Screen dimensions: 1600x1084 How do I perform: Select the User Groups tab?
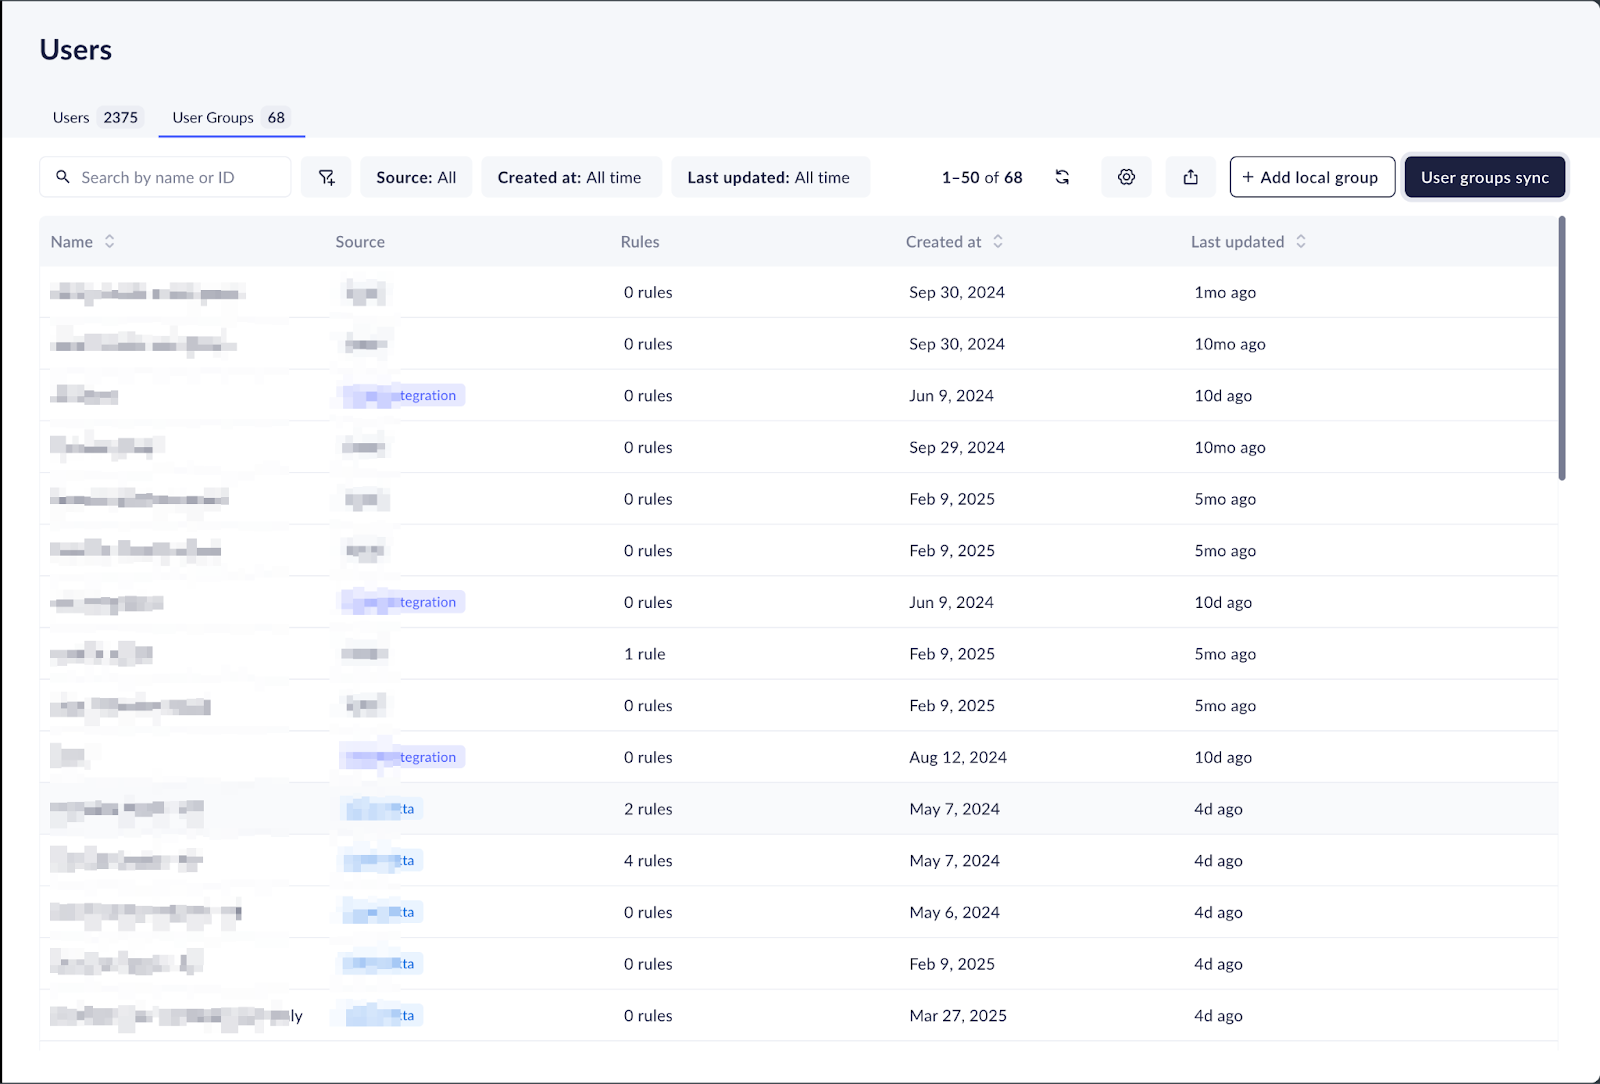[x=230, y=117]
